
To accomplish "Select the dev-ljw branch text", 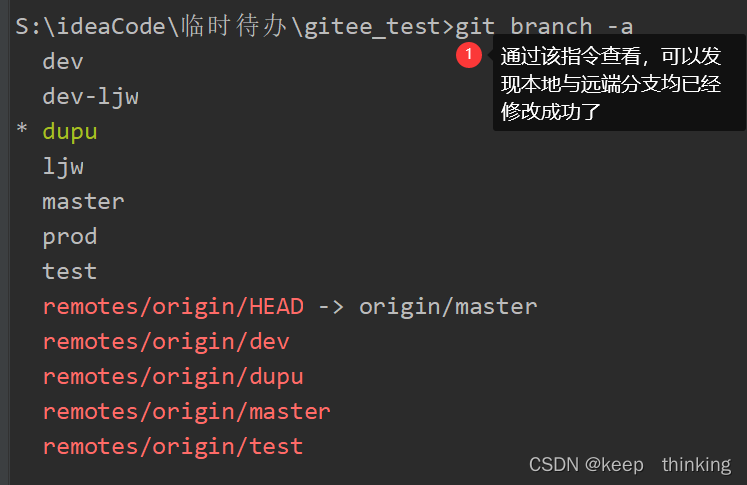I will [x=91, y=97].
